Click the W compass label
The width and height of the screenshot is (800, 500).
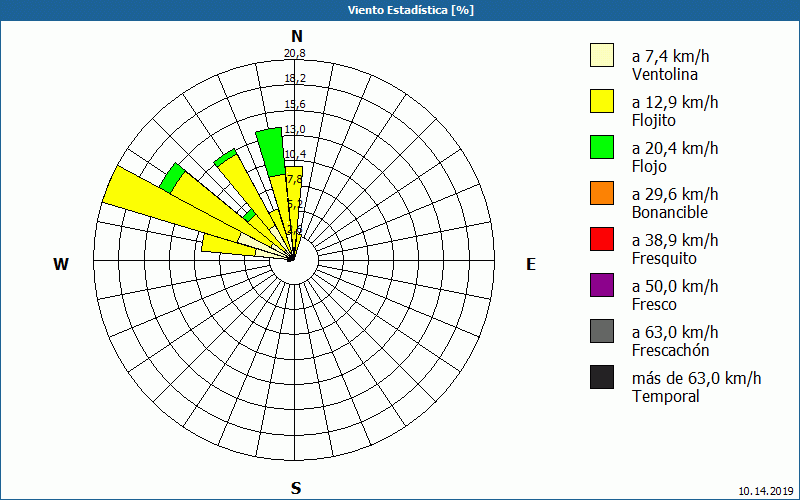coord(61,264)
